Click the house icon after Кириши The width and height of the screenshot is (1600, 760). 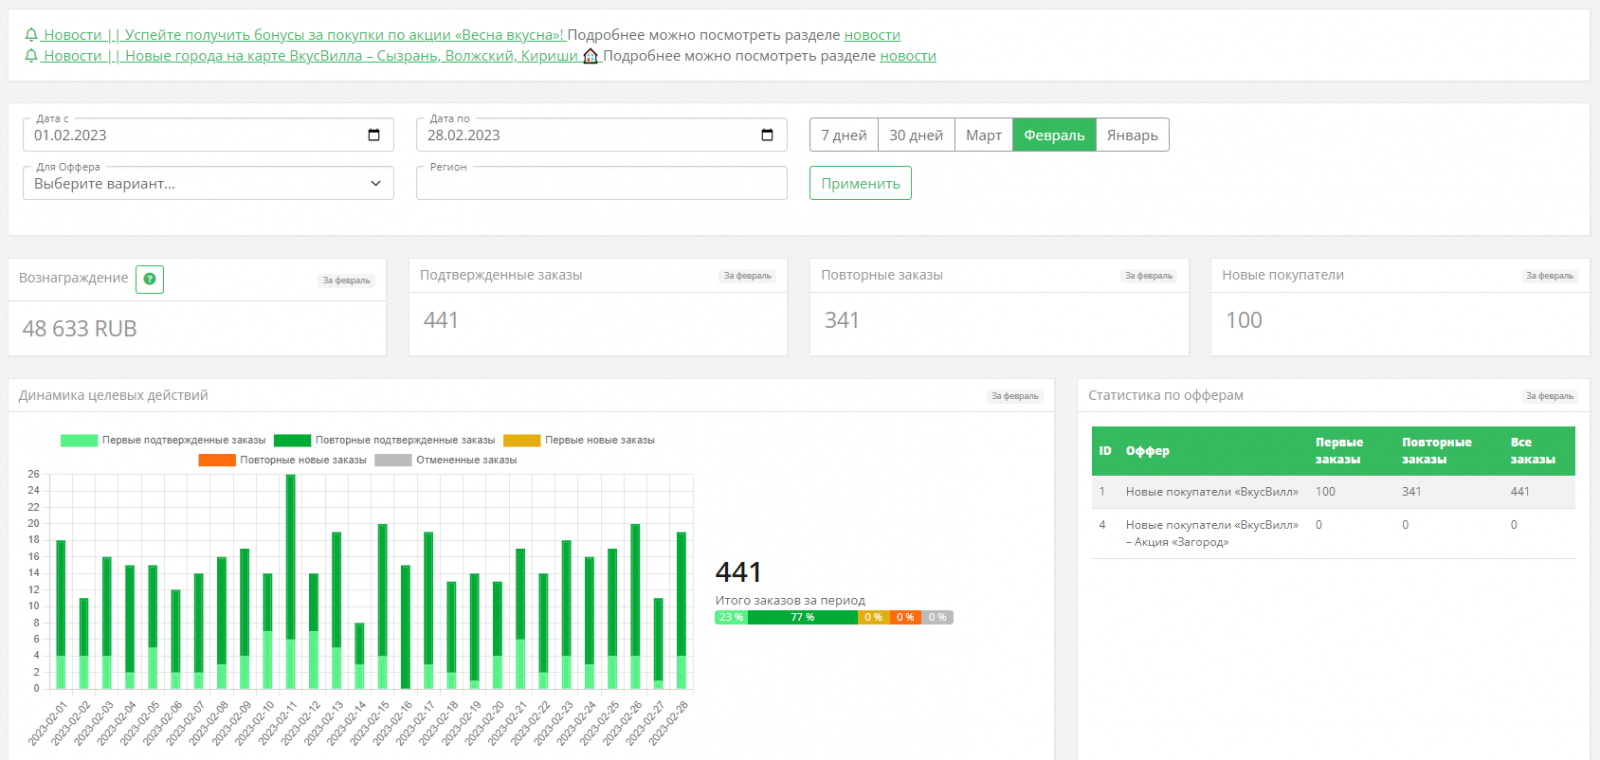[591, 56]
